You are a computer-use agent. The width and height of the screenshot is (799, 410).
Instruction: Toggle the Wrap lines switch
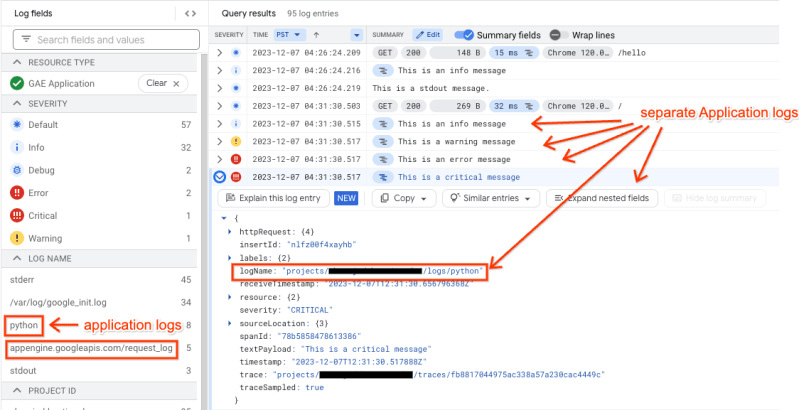pos(559,35)
